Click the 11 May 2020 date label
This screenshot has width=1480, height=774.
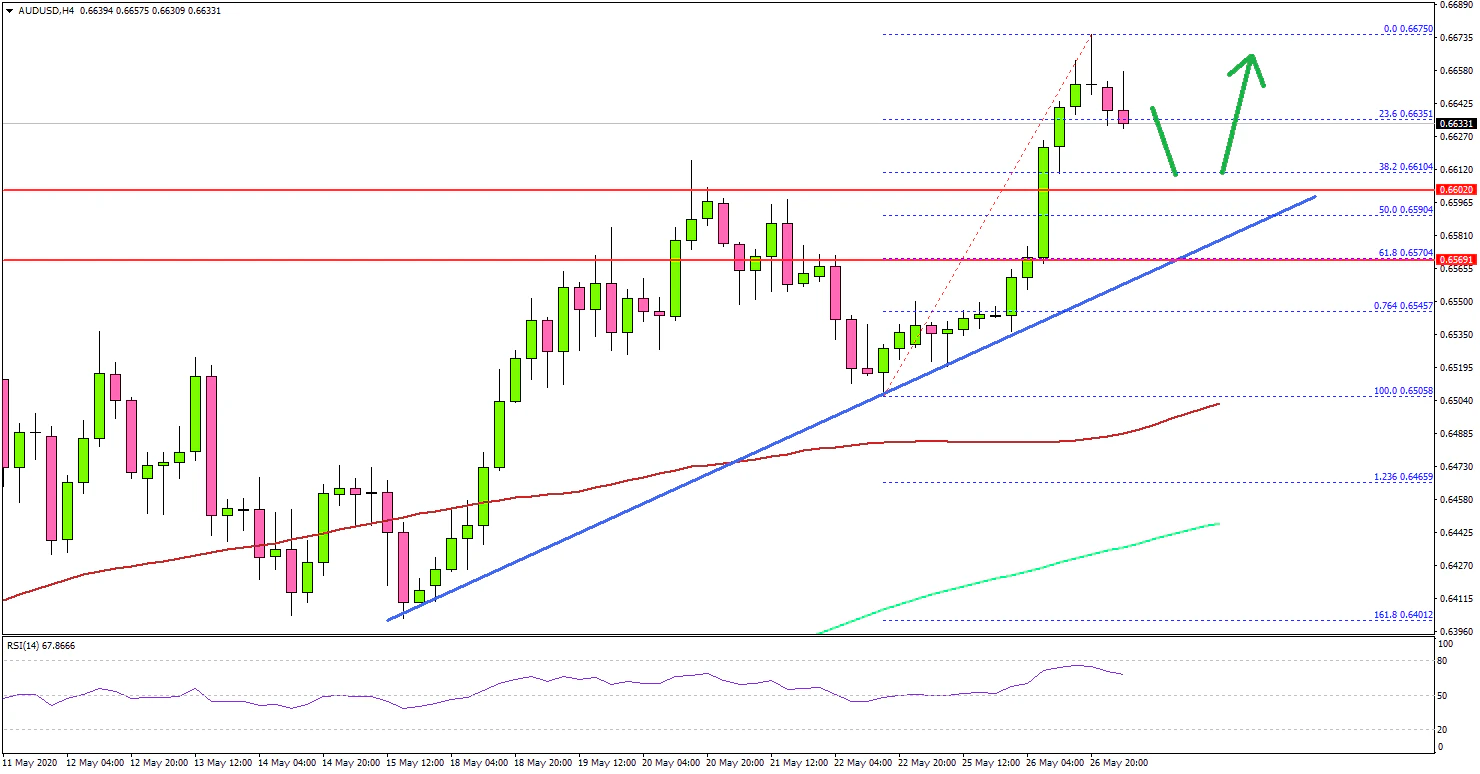[30, 762]
